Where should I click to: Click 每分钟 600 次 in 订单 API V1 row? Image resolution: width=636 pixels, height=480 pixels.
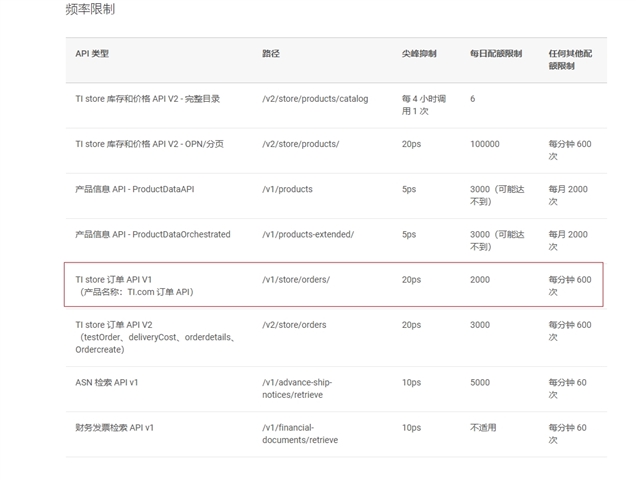pos(570,286)
